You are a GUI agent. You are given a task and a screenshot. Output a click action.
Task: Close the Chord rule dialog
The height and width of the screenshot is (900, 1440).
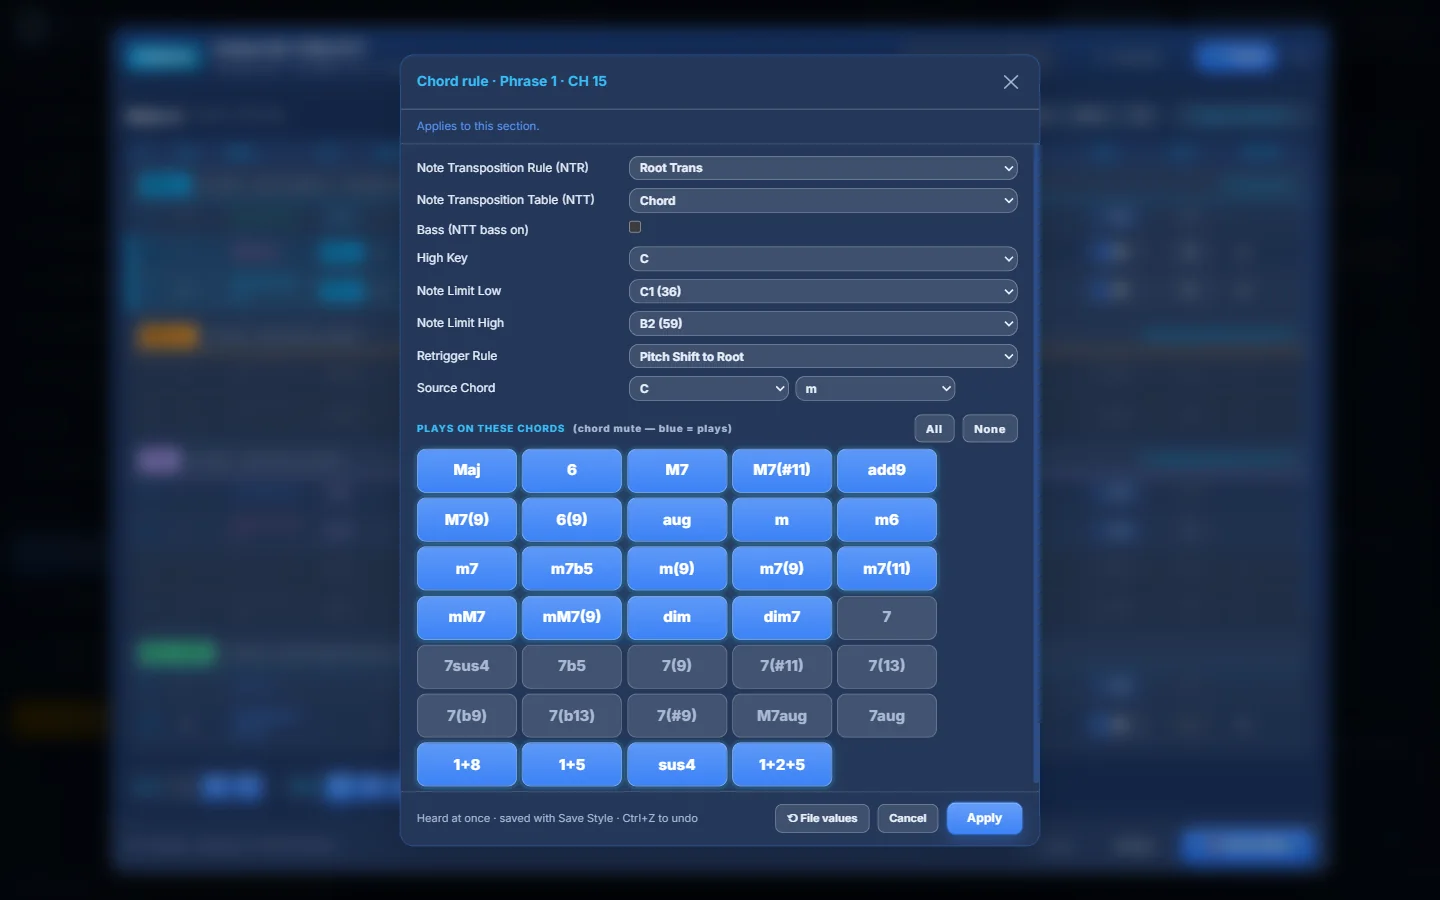[1011, 82]
